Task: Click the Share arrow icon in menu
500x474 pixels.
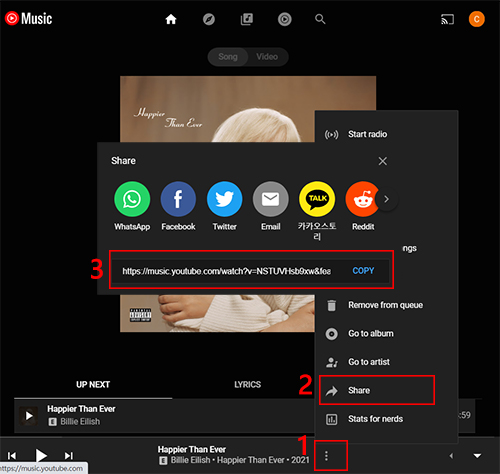Action: [332, 391]
